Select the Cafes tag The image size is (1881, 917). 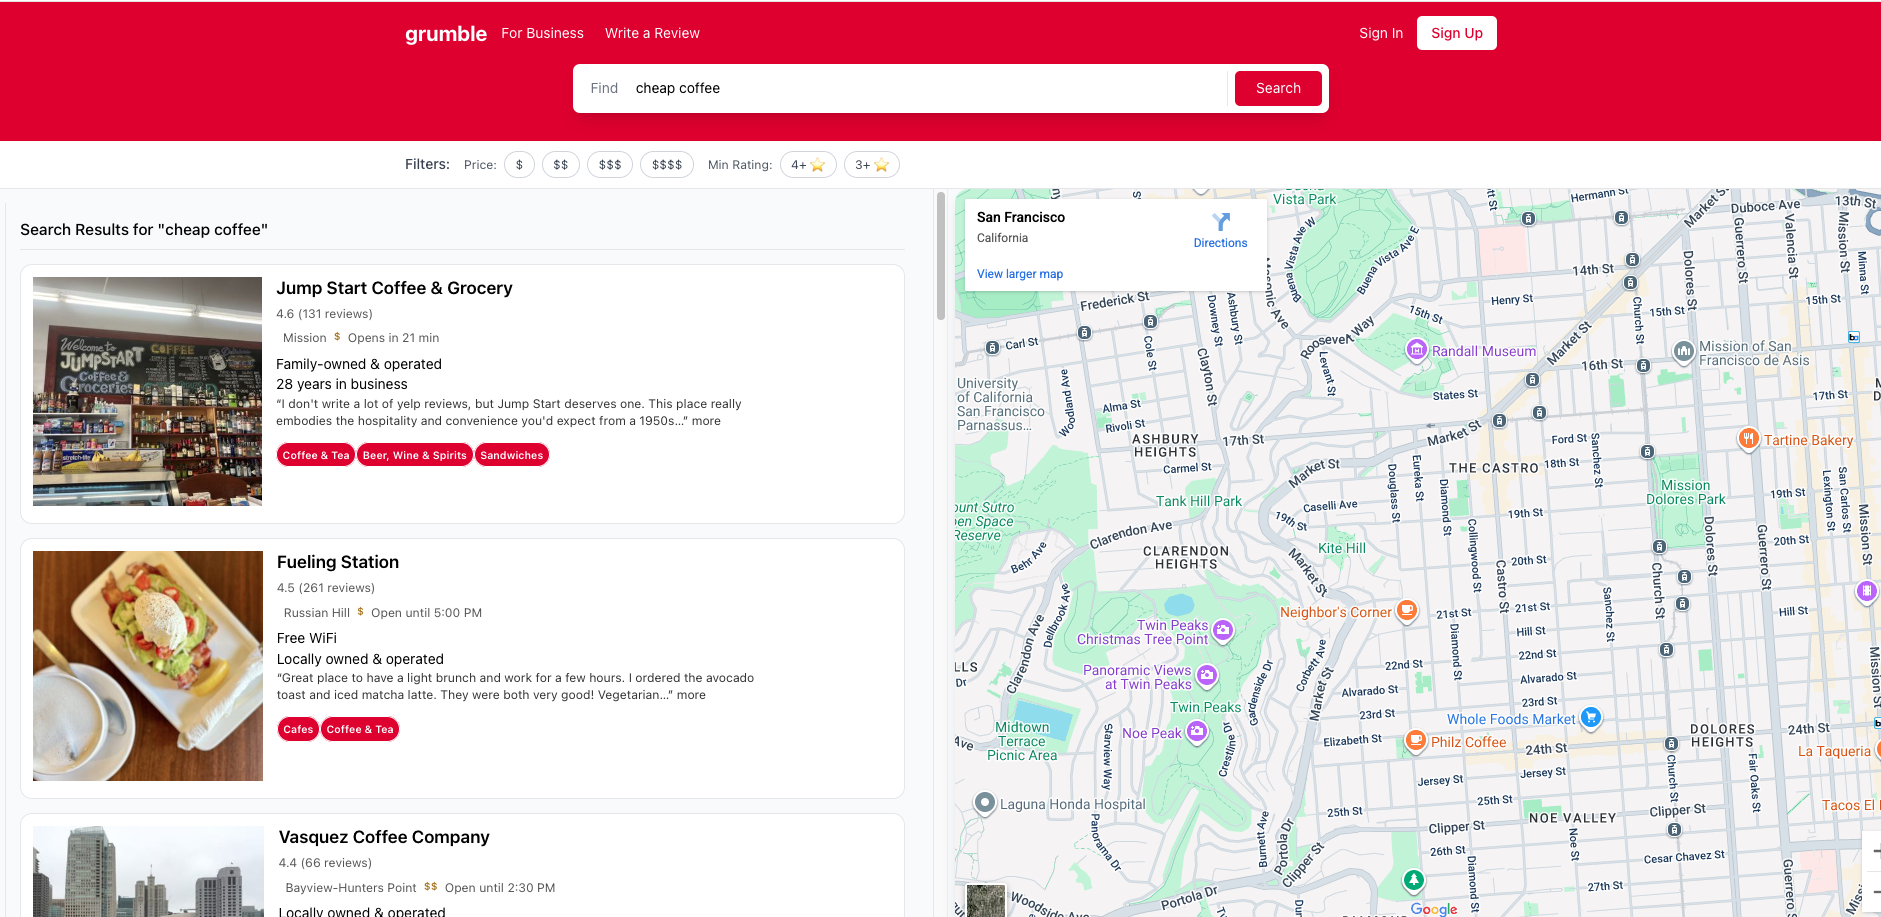[x=298, y=729]
